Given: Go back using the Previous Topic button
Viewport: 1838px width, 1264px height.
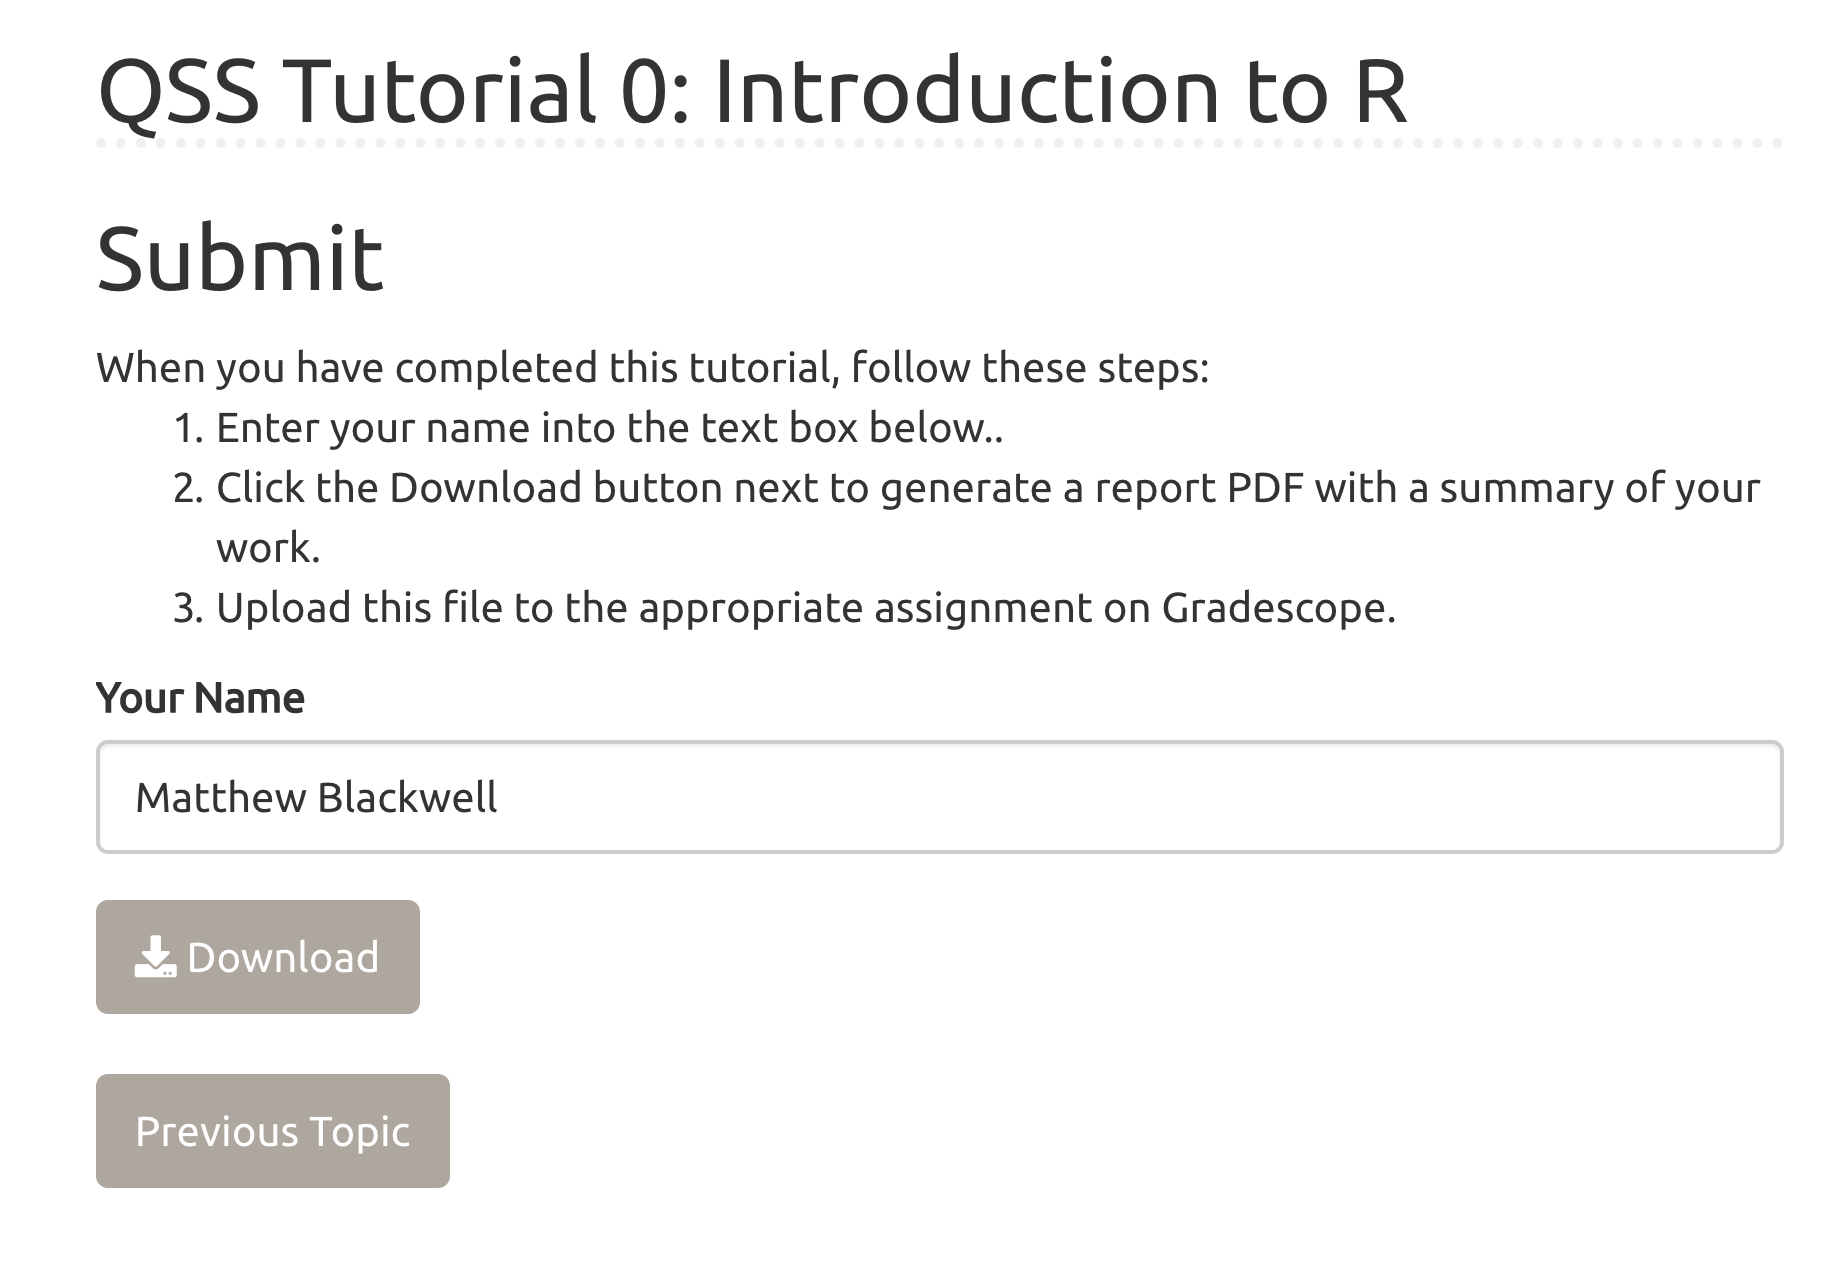Looking at the screenshot, I should click(273, 1131).
